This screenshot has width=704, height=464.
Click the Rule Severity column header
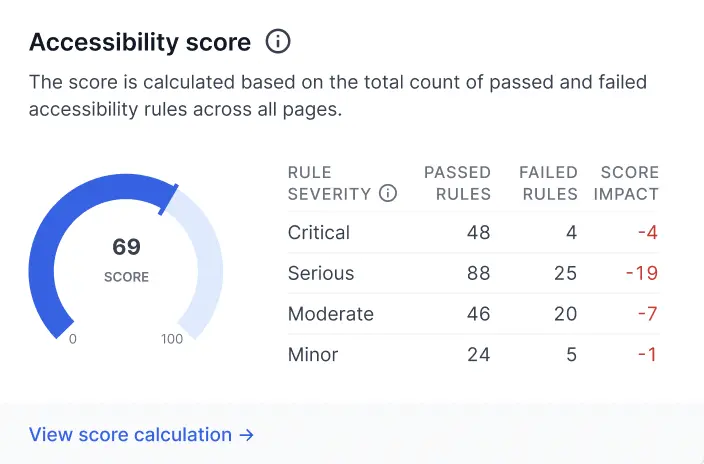(330, 183)
